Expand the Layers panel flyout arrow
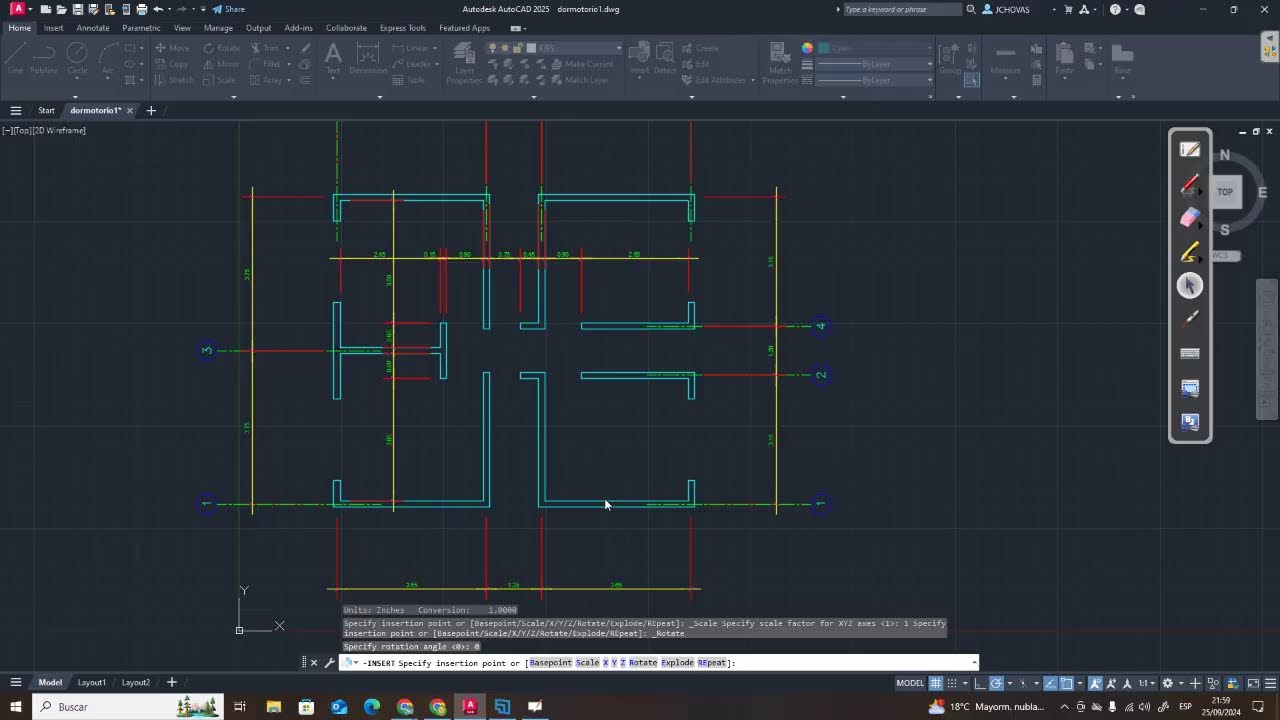1280x720 pixels. coord(533,97)
